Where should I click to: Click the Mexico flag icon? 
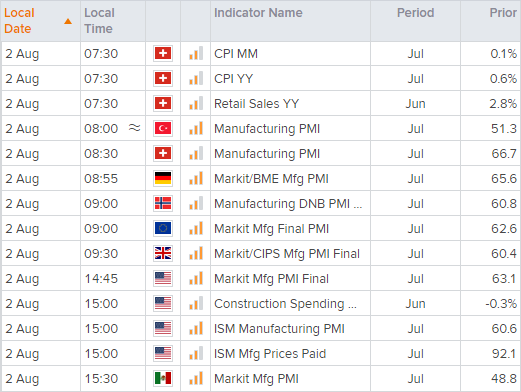[x=163, y=378]
